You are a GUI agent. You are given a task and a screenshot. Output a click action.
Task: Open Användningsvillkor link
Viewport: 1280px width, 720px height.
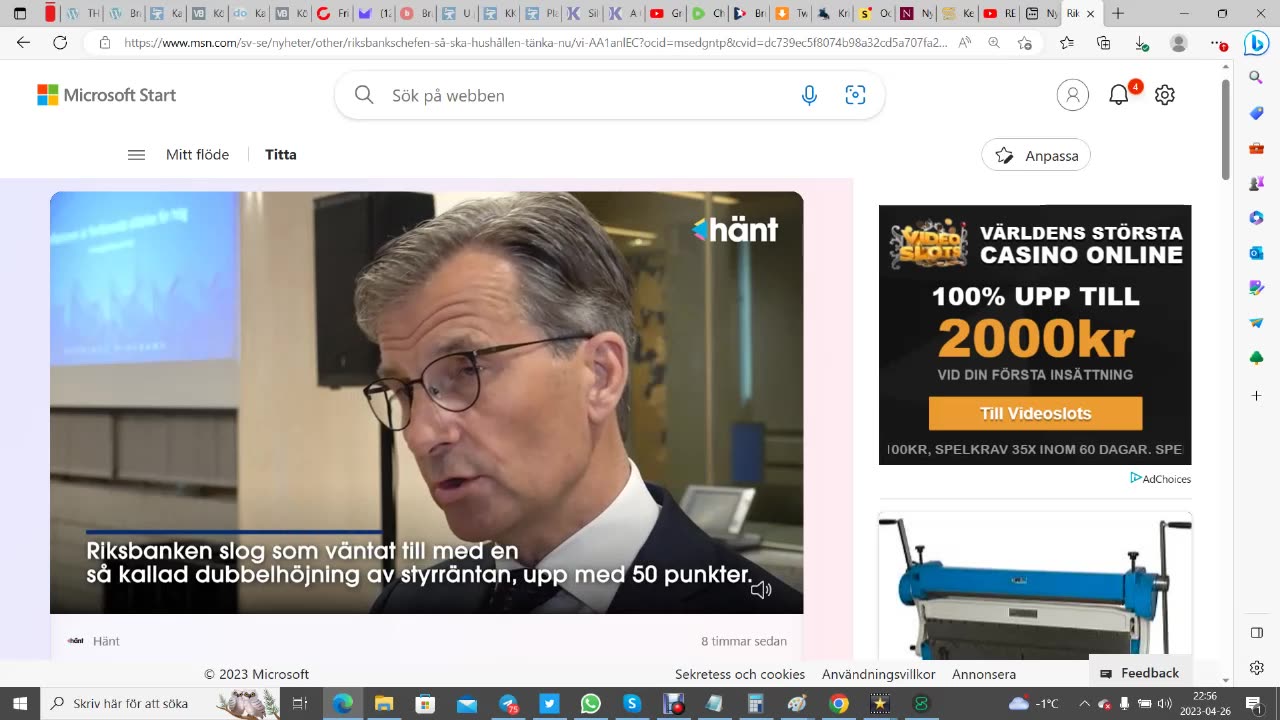point(879,674)
